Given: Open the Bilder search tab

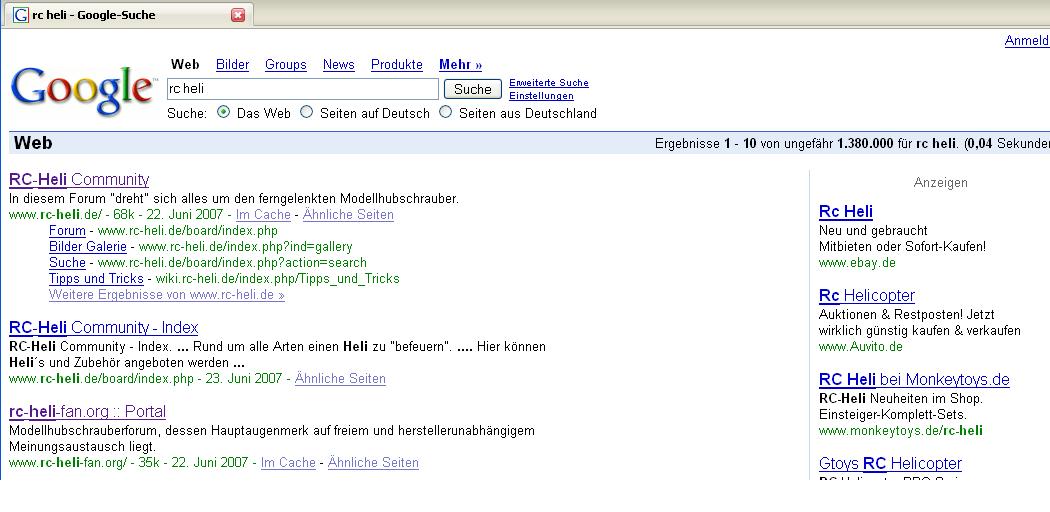Looking at the screenshot, I should pyautogui.click(x=232, y=65).
